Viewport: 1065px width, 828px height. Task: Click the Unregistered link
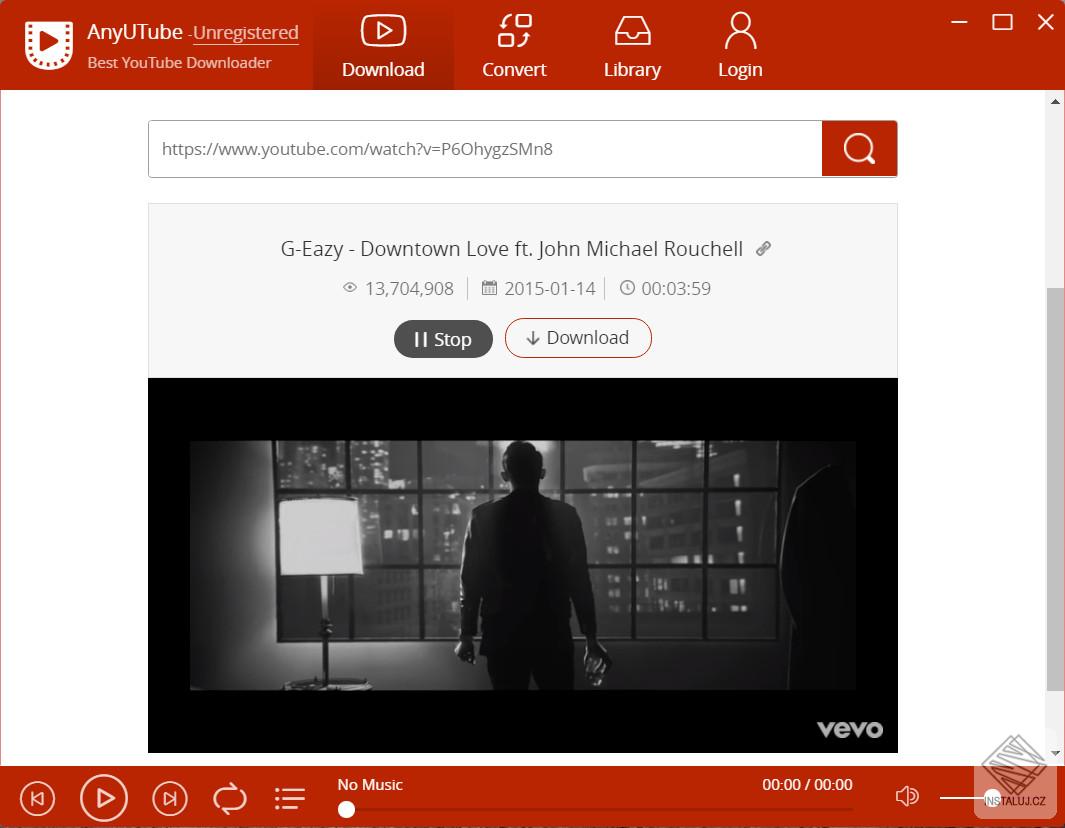pos(245,32)
